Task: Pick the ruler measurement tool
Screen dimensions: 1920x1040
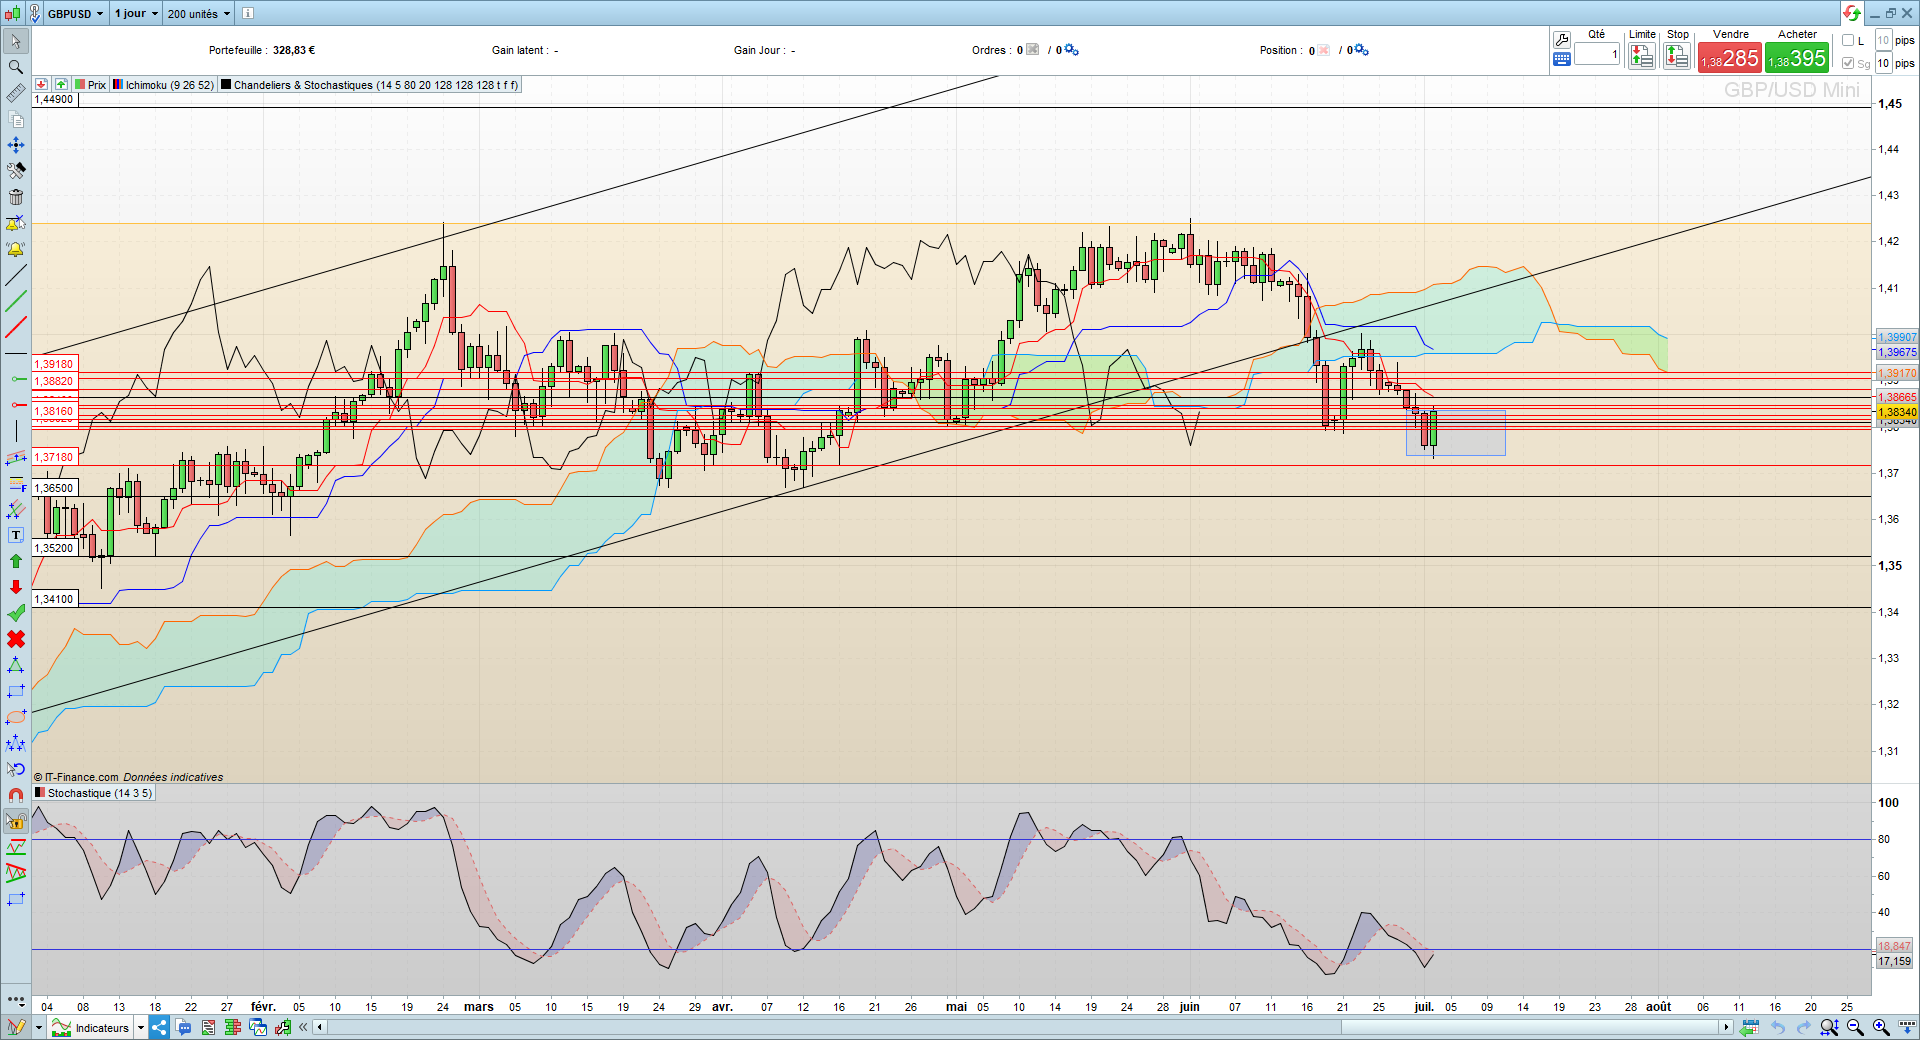Action: (x=16, y=93)
